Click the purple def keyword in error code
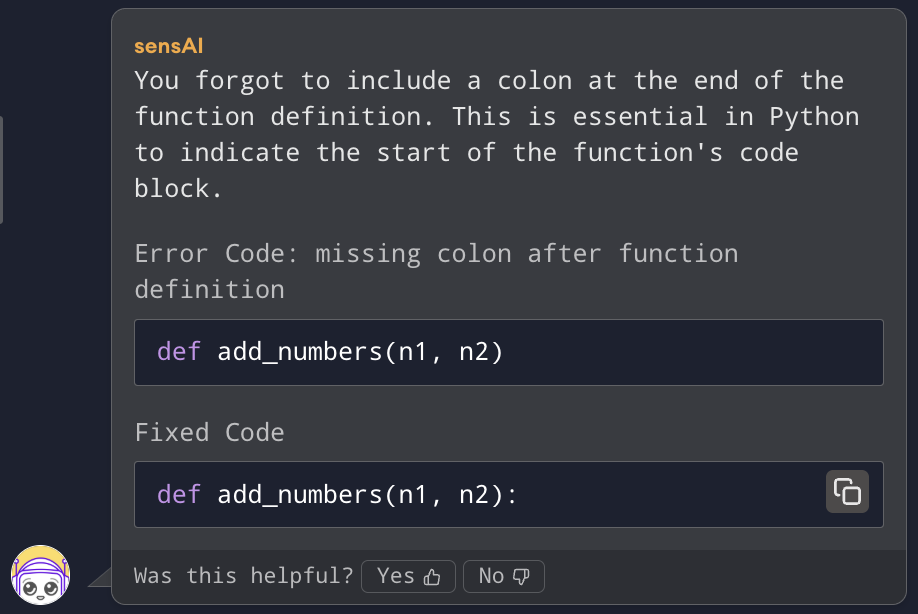918x614 pixels. pos(179,352)
